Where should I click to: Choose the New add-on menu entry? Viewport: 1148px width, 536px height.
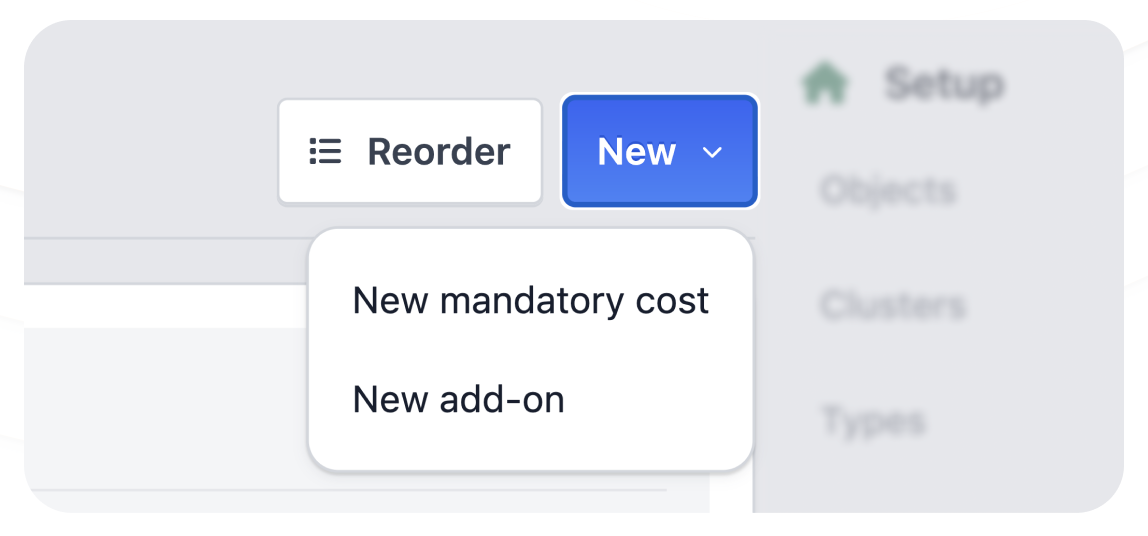pos(458,400)
